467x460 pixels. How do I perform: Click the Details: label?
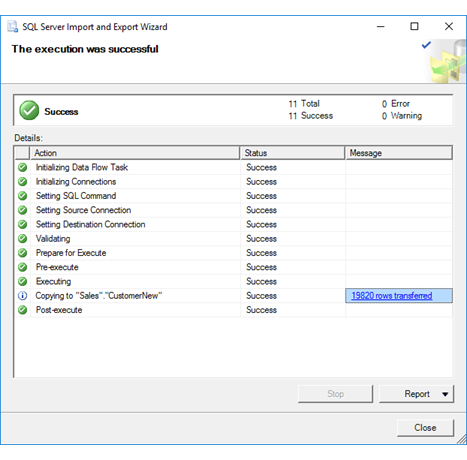pos(28,138)
